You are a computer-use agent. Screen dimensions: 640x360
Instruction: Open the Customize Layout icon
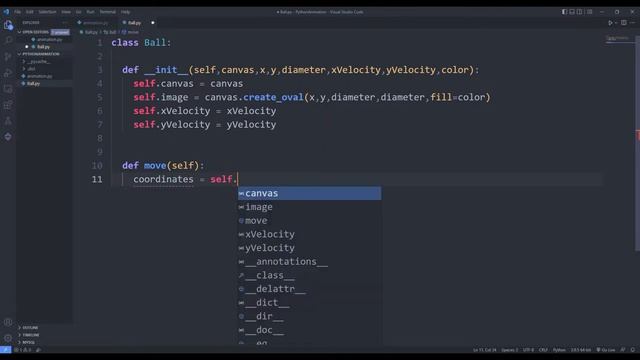(x=589, y=12)
